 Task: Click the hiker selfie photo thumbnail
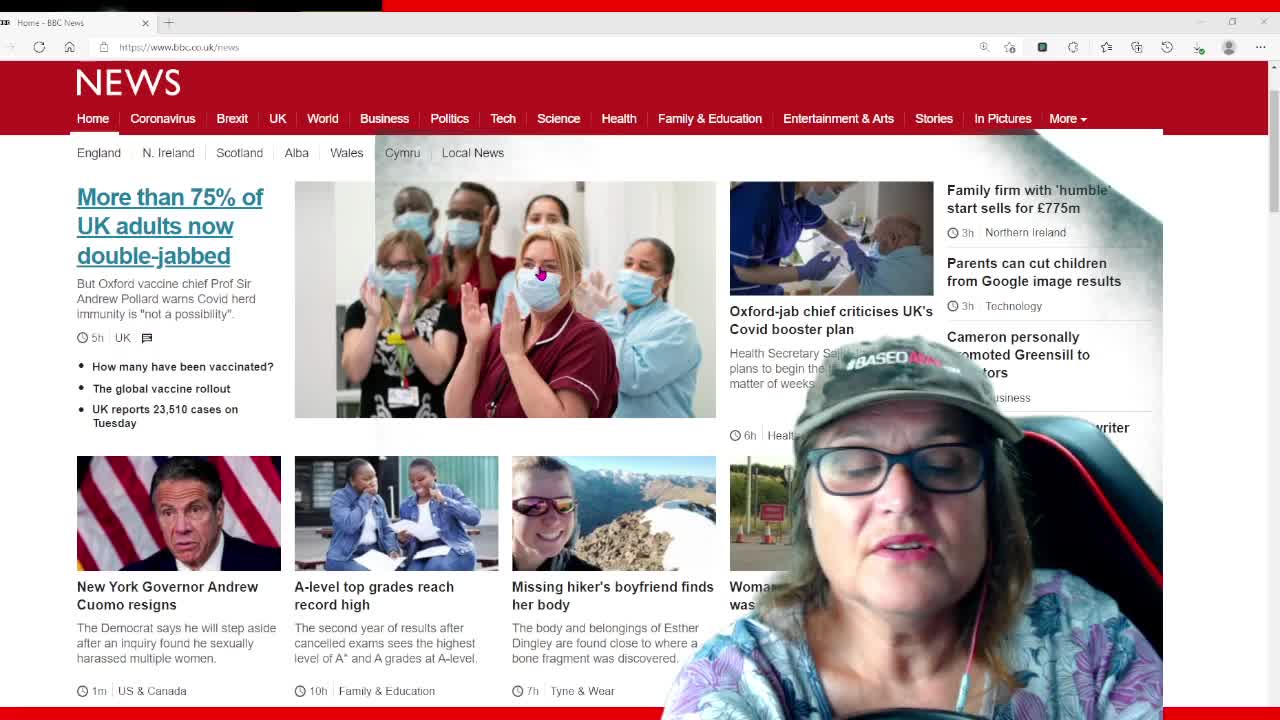click(x=614, y=513)
